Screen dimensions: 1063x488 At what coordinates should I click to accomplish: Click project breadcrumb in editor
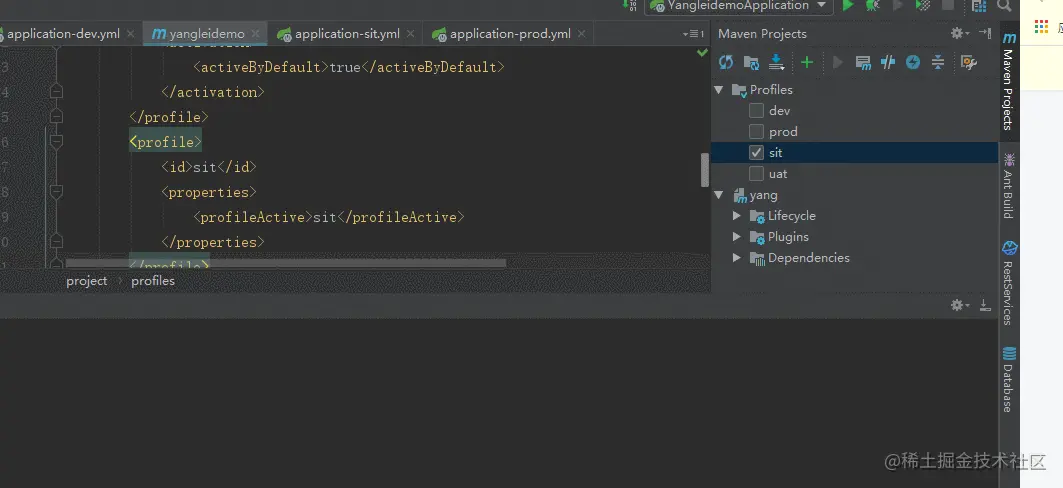tap(87, 281)
